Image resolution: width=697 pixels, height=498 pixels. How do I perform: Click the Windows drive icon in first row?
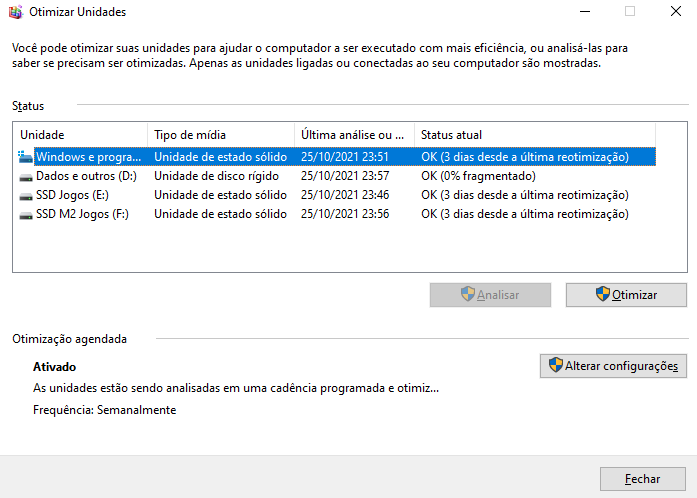(25, 157)
